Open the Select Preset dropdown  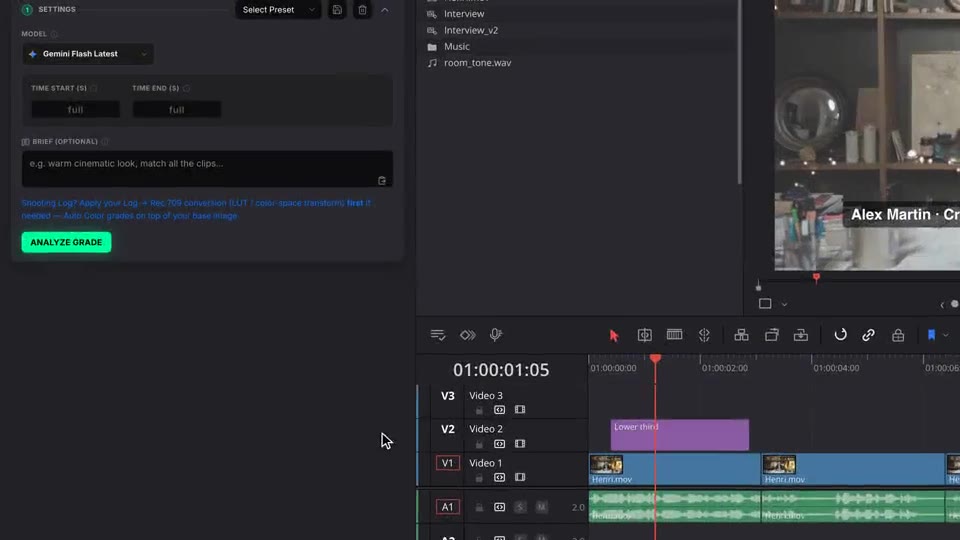(x=278, y=10)
